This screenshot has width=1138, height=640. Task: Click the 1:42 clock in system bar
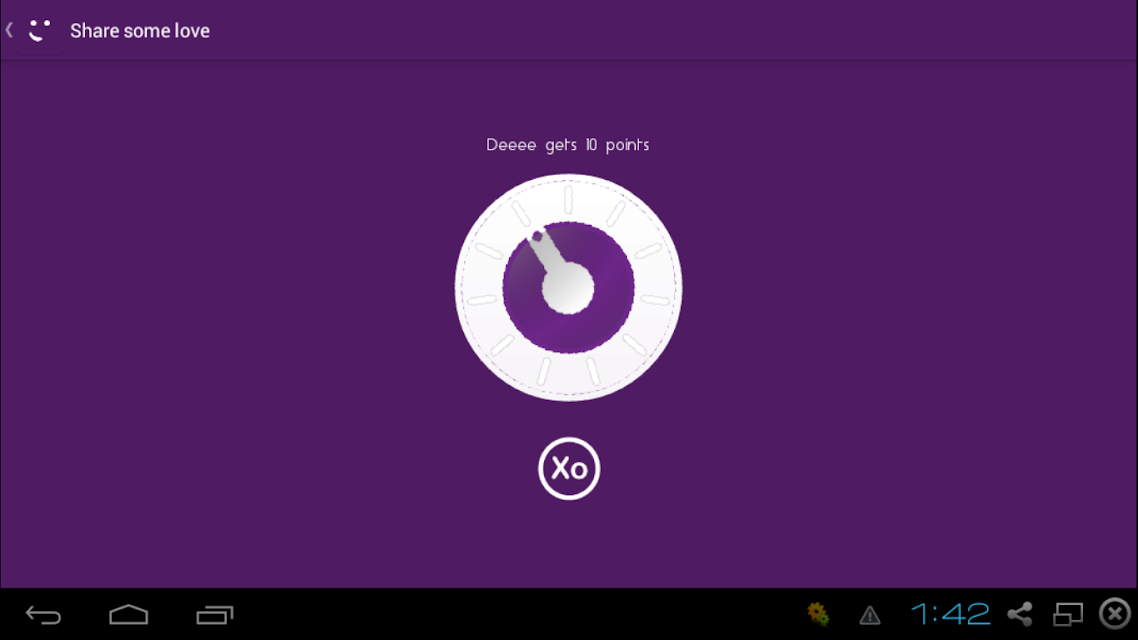[950, 615]
